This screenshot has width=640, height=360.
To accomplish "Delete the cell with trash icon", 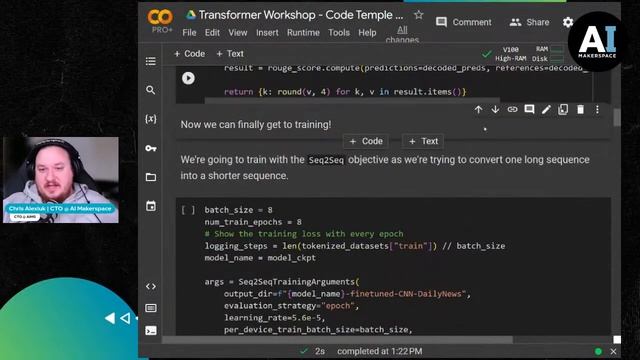I will (580, 109).
